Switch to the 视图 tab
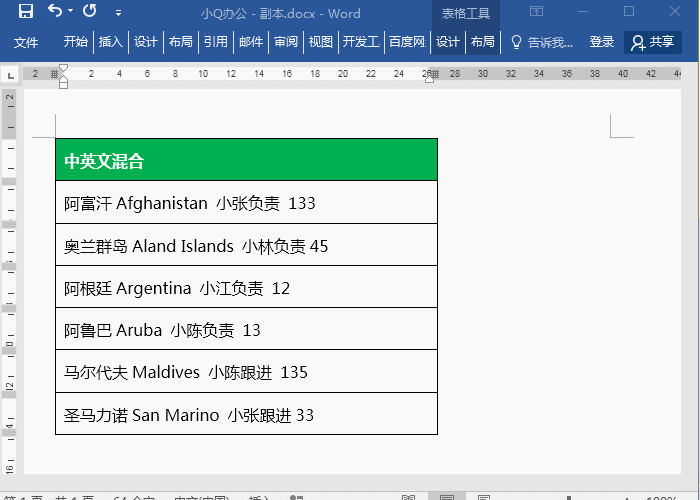700x500 pixels. (x=321, y=42)
